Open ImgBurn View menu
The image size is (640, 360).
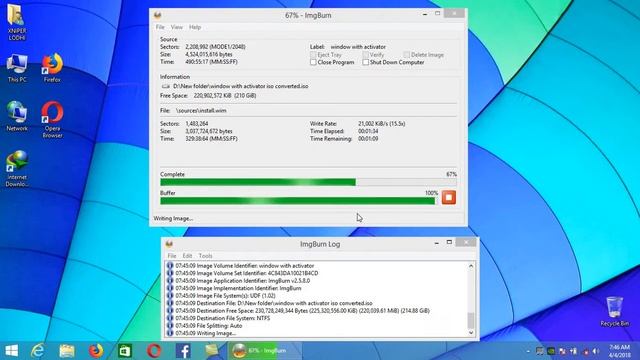(177, 27)
